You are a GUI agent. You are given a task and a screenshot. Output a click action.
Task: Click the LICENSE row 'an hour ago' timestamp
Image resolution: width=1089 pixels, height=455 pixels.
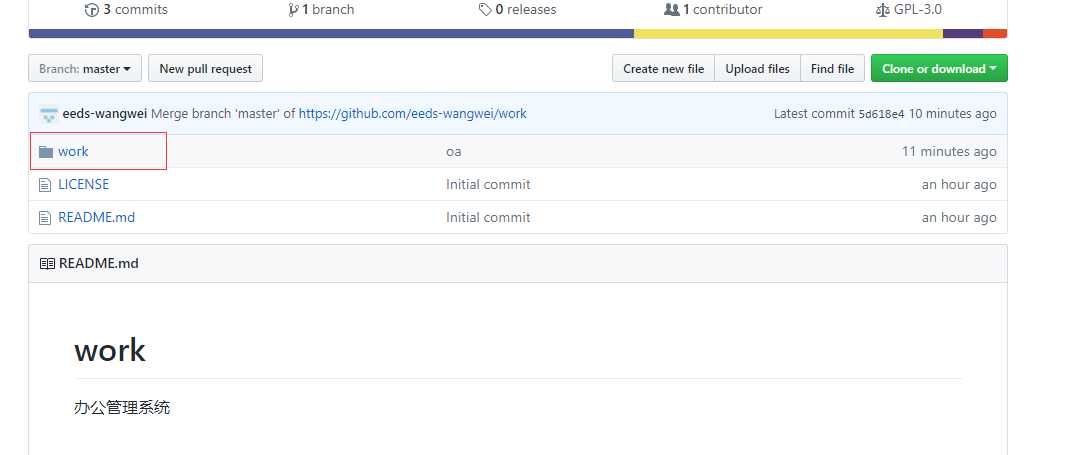pyautogui.click(x=959, y=184)
